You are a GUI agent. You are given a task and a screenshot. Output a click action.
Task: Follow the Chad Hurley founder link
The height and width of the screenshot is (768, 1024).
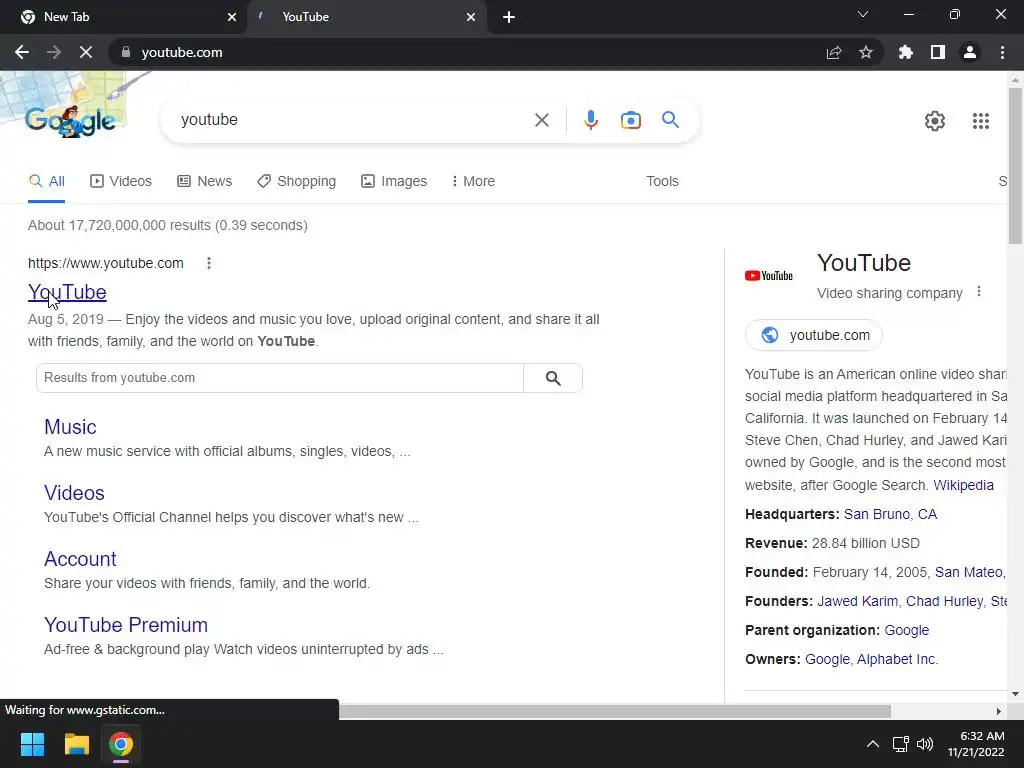[944, 601]
